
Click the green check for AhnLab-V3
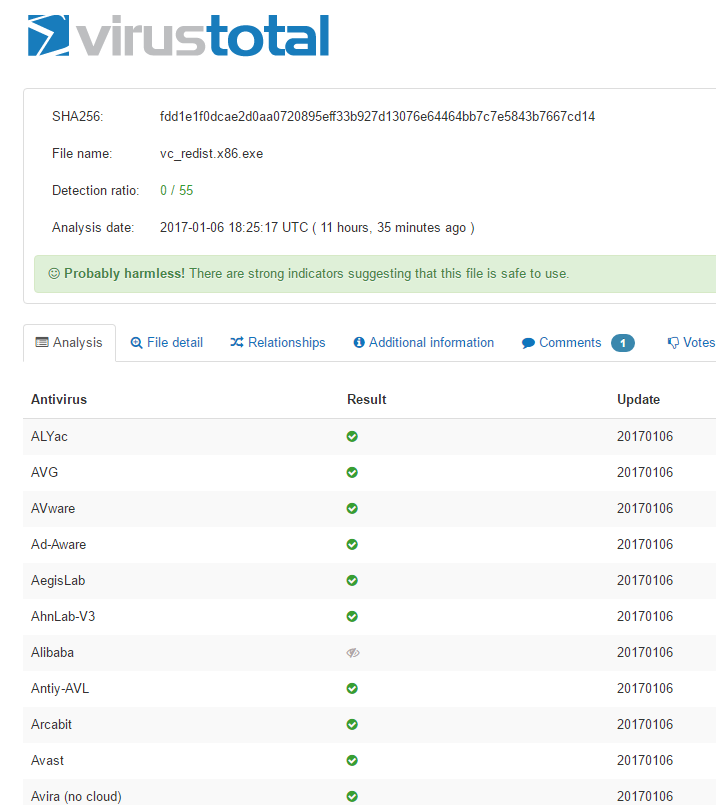352,616
